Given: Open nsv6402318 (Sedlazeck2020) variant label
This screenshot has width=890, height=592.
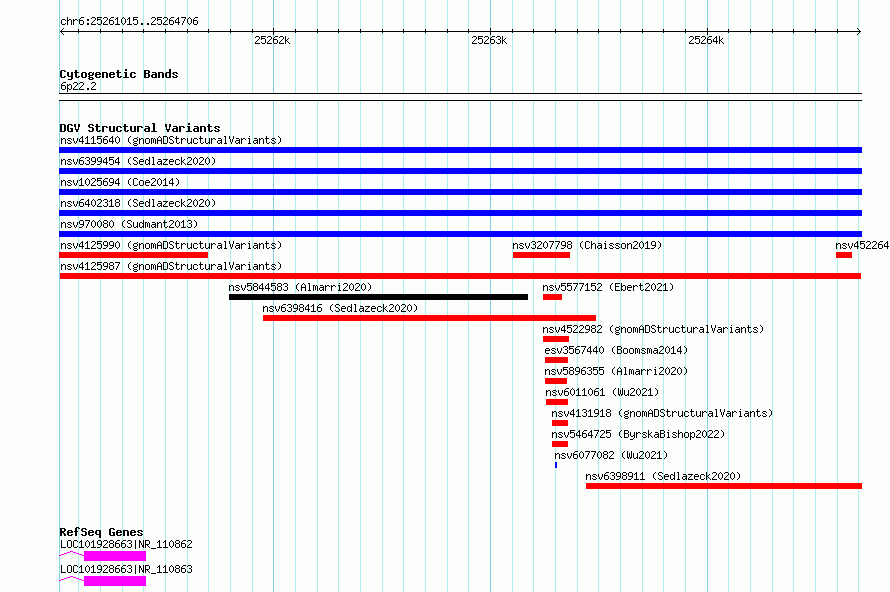Looking at the screenshot, I should [x=138, y=203].
